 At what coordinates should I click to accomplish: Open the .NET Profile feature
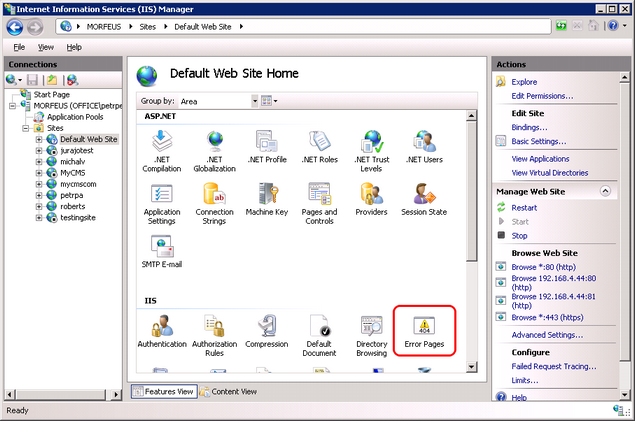(x=267, y=147)
